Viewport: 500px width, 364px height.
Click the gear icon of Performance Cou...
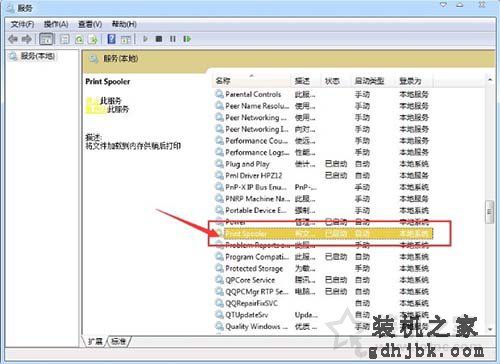click(x=219, y=141)
